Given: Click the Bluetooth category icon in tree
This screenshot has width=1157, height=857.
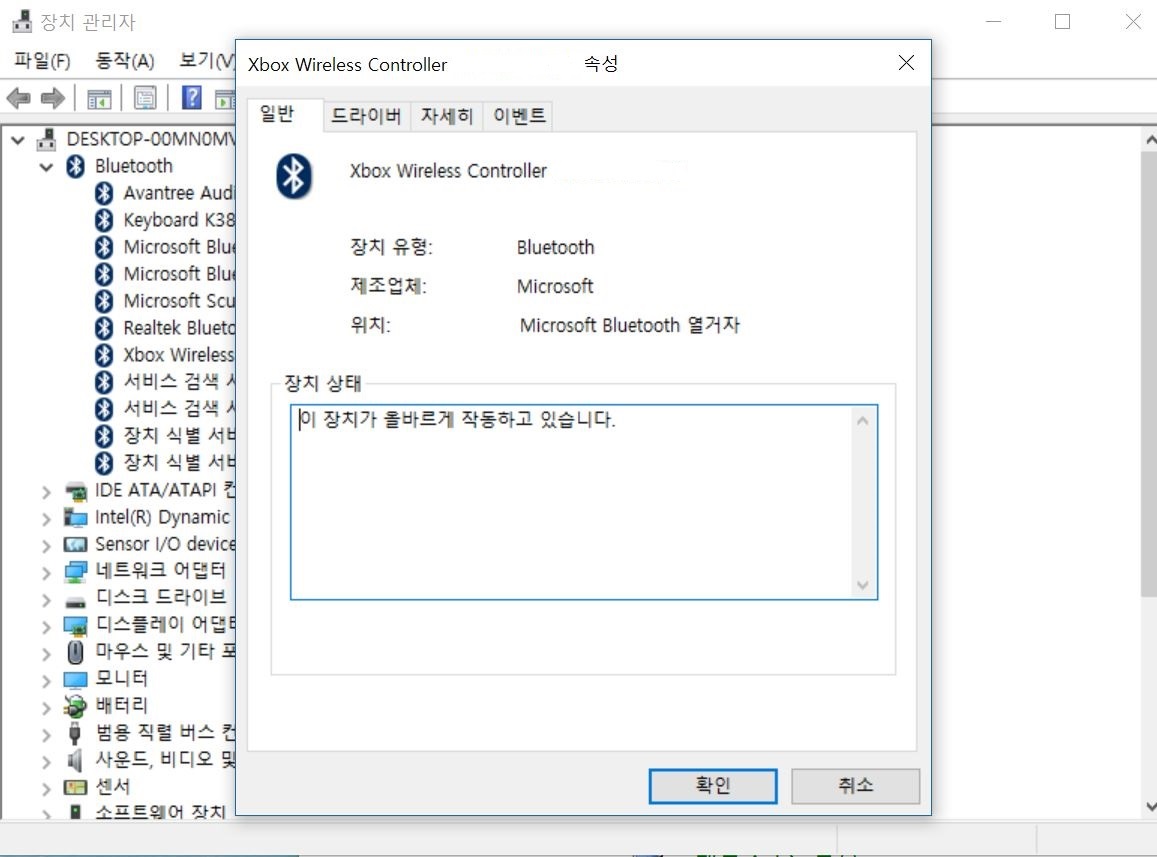Looking at the screenshot, I should (76, 166).
